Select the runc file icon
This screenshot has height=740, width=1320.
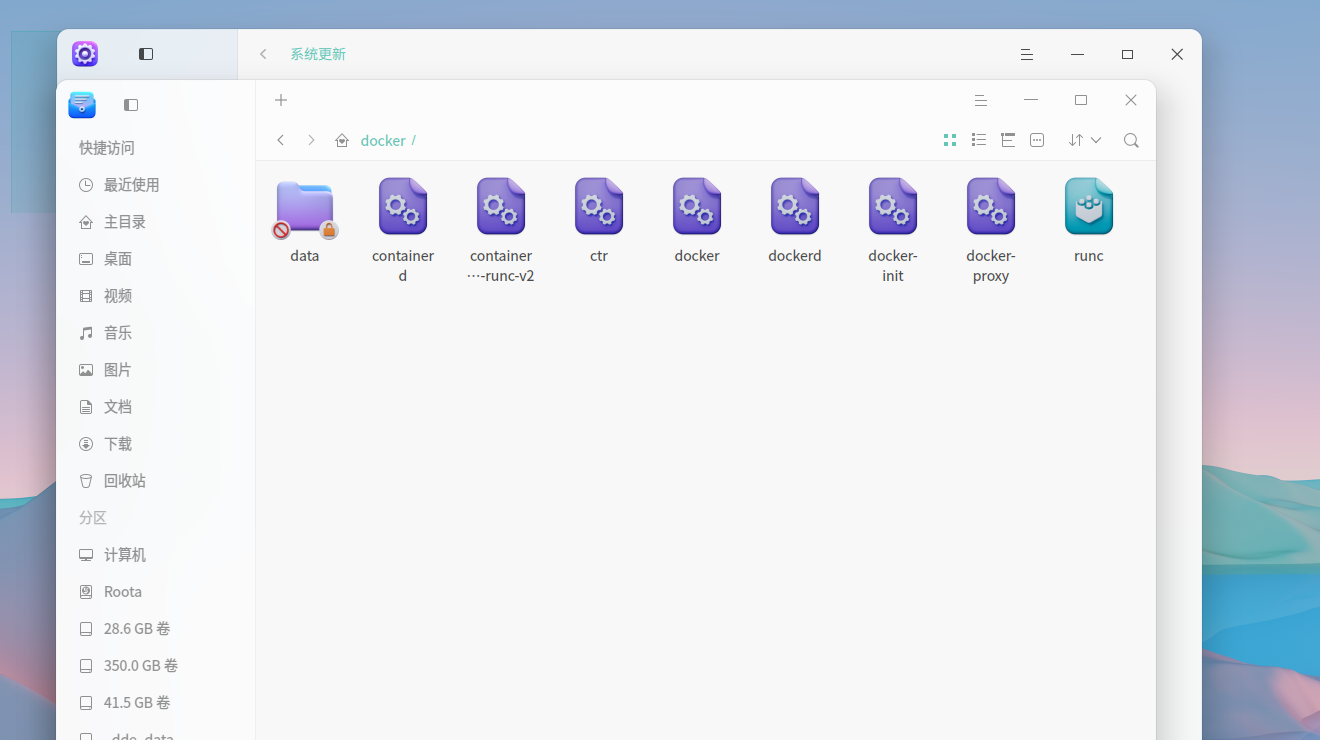pyautogui.click(x=1089, y=207)
